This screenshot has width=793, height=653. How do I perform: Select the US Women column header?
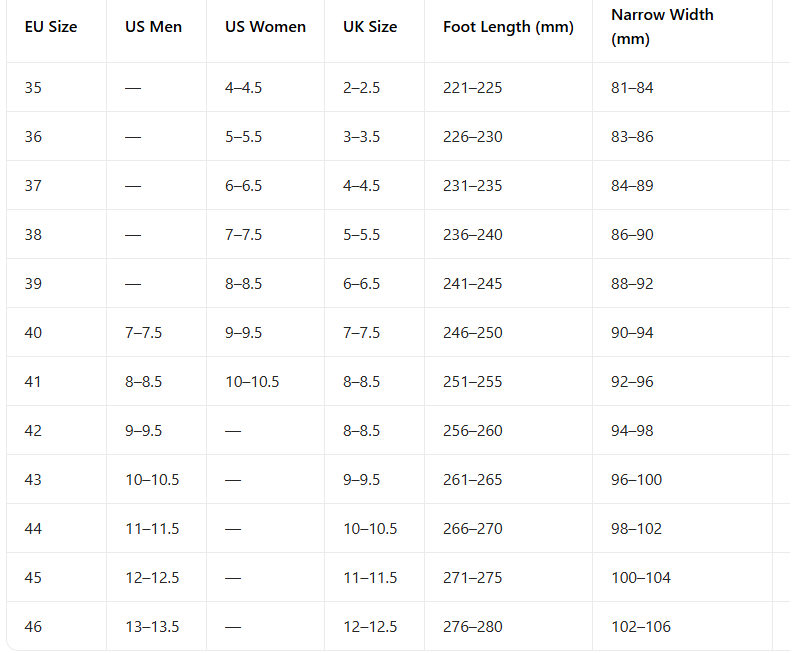(265, 27)
